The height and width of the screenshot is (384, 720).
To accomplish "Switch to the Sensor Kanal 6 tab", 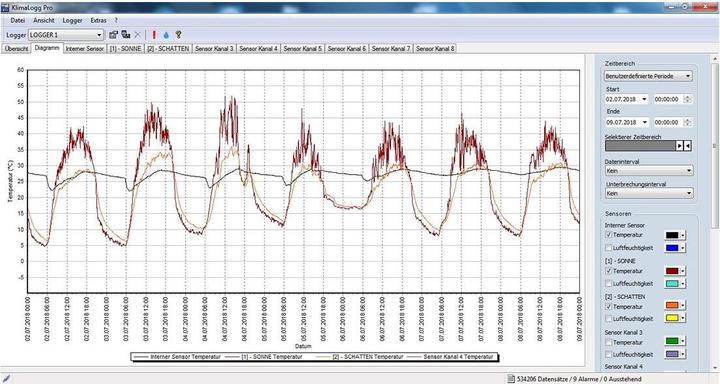I will click(347, 48).
